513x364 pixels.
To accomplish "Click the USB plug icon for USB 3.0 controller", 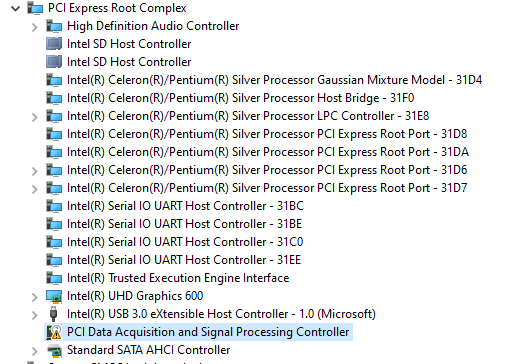I will click(53, 314).
